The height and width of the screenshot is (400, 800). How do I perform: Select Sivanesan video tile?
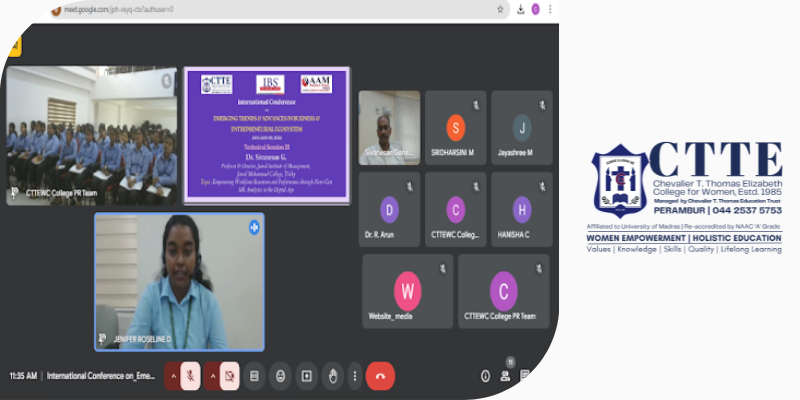click(x=389, y=128)
